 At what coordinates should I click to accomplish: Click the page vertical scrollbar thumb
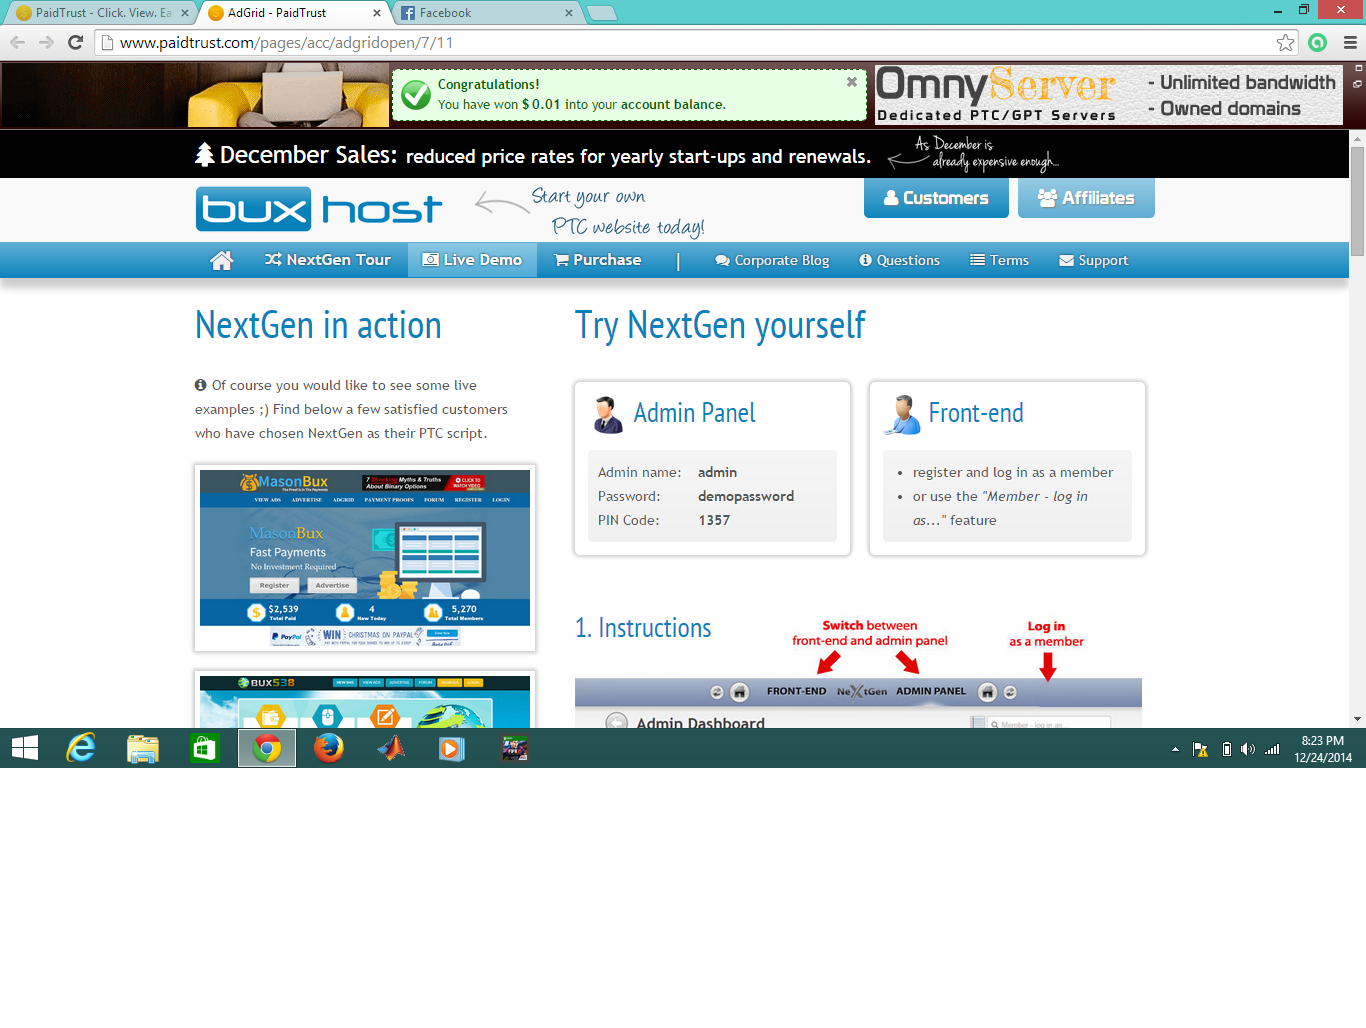click(1357, 201)
